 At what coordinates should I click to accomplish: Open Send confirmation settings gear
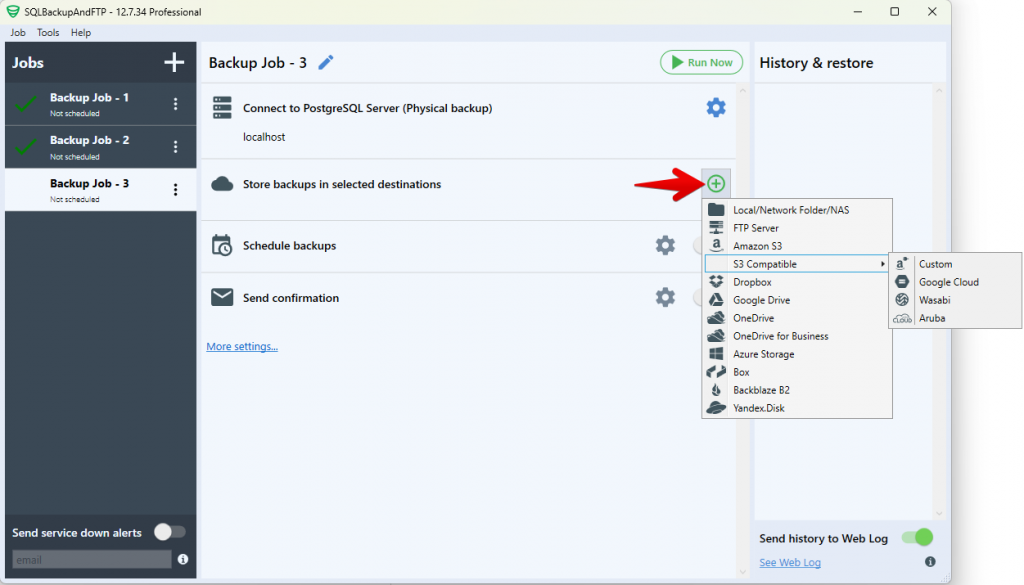point(665,298)
